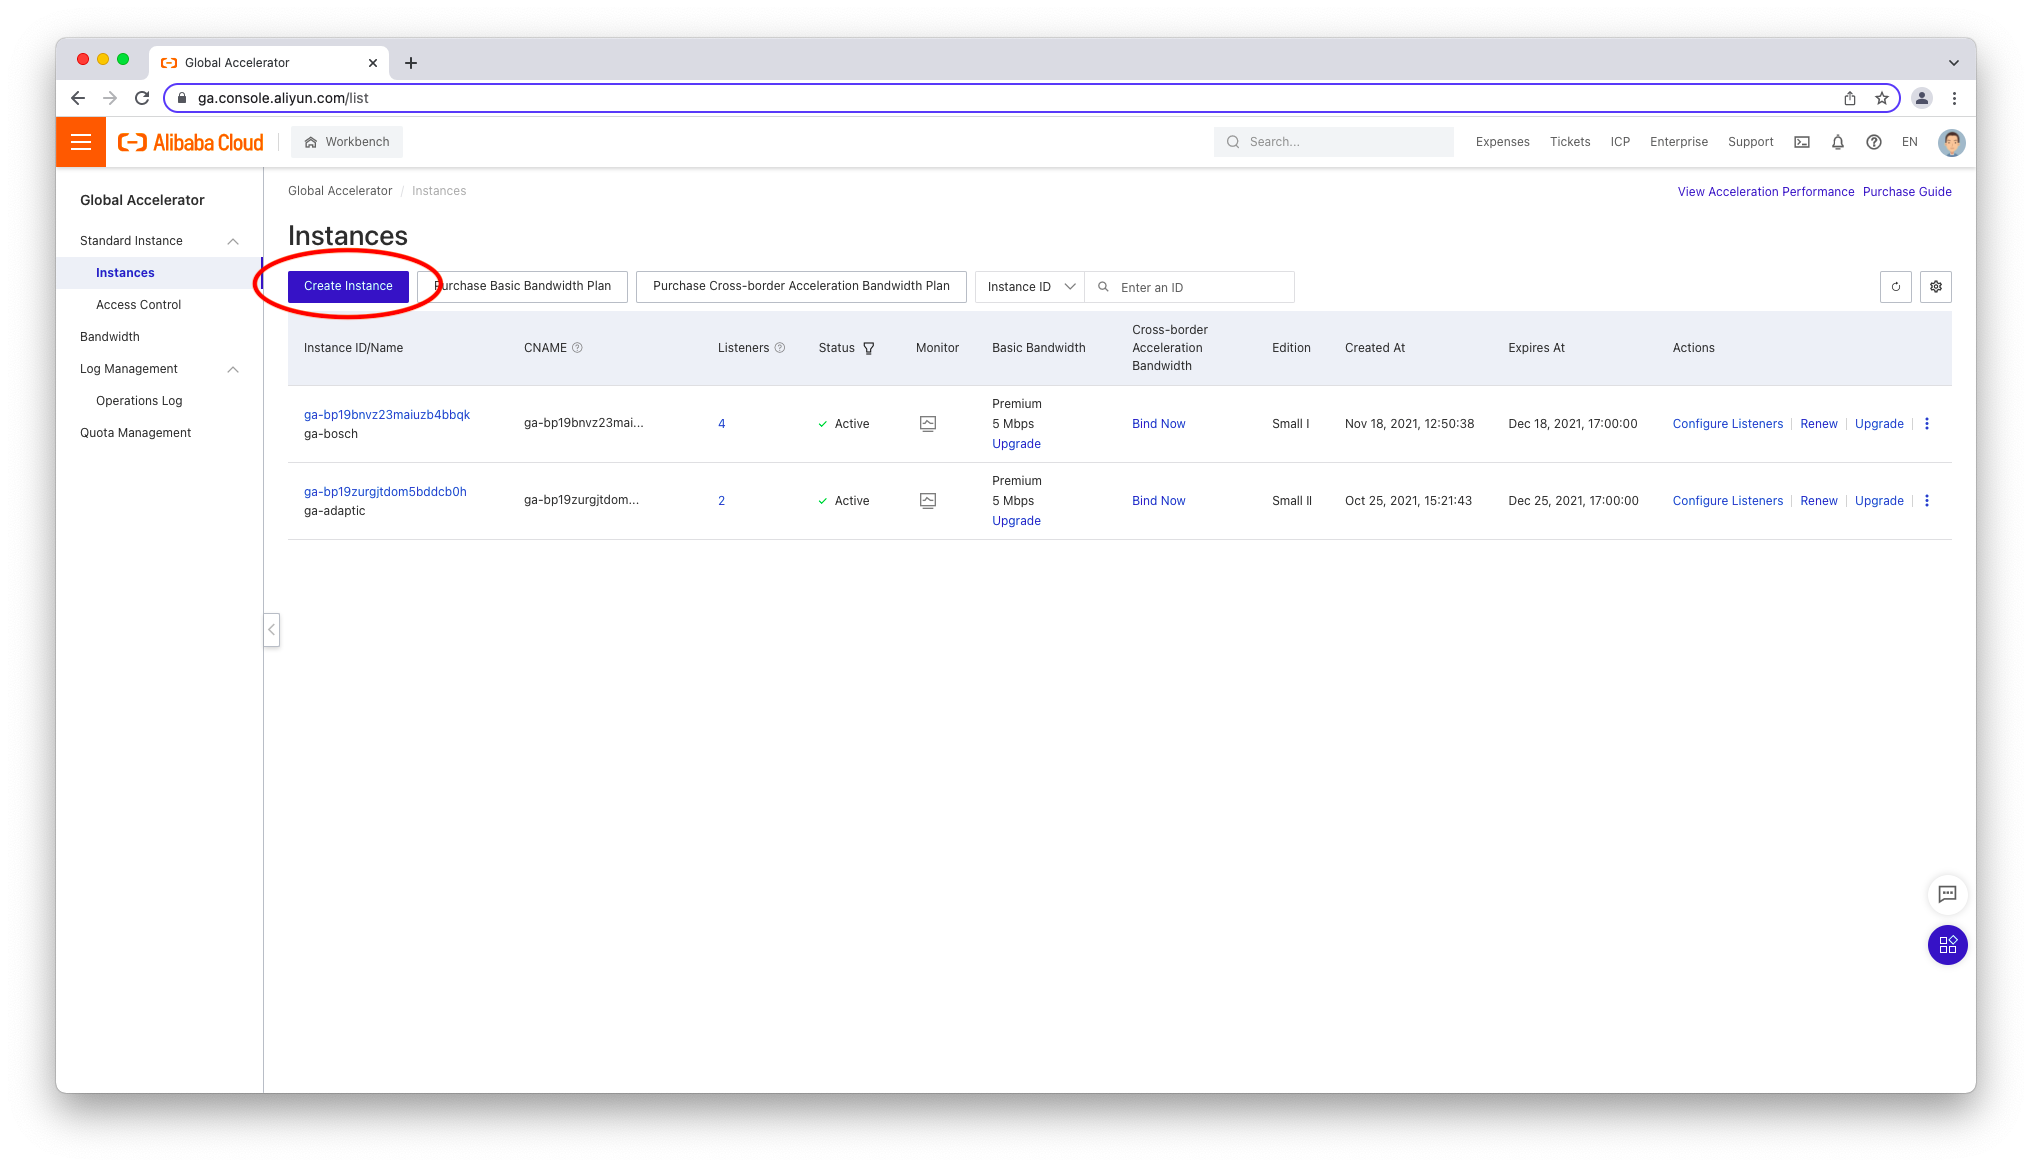Collapse the left sidebar panel
This screenshot has height=1167, width=2032.
click(271, 630)
